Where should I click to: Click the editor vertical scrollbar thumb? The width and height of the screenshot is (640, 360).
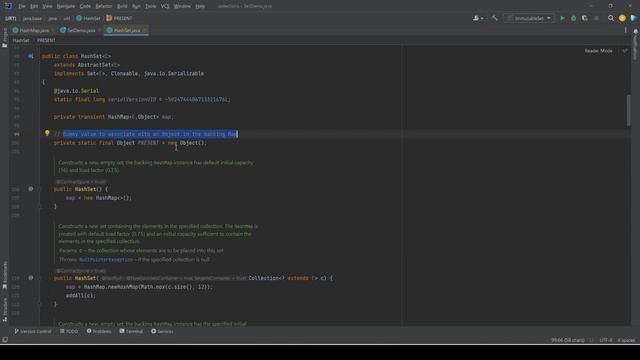(x=629, y=110)
